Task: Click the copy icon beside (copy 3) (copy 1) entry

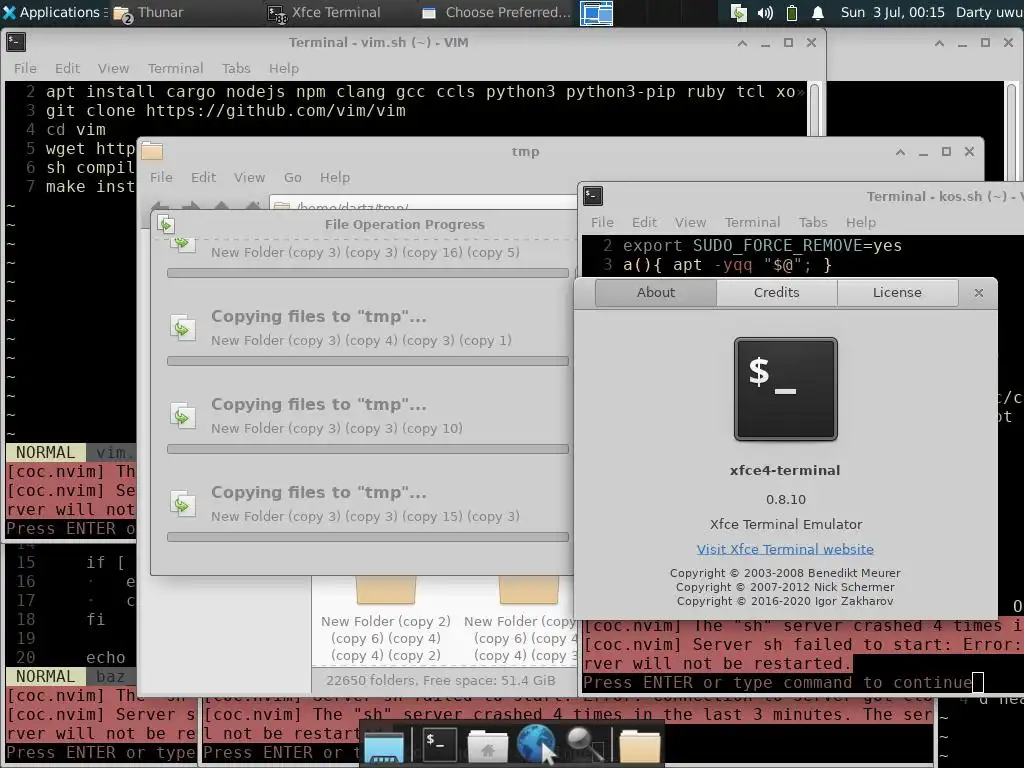Action: coord(183,328)
